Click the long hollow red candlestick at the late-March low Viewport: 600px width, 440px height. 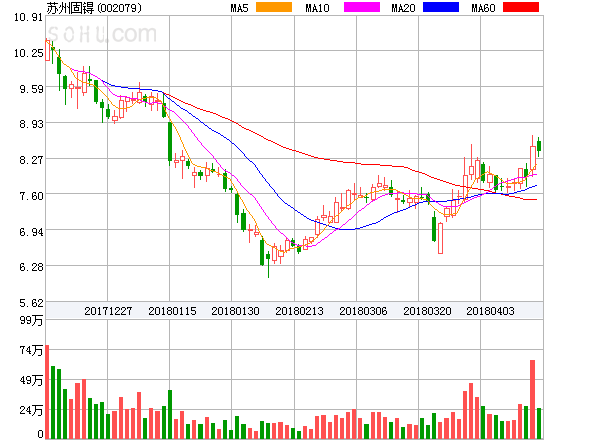440,238
